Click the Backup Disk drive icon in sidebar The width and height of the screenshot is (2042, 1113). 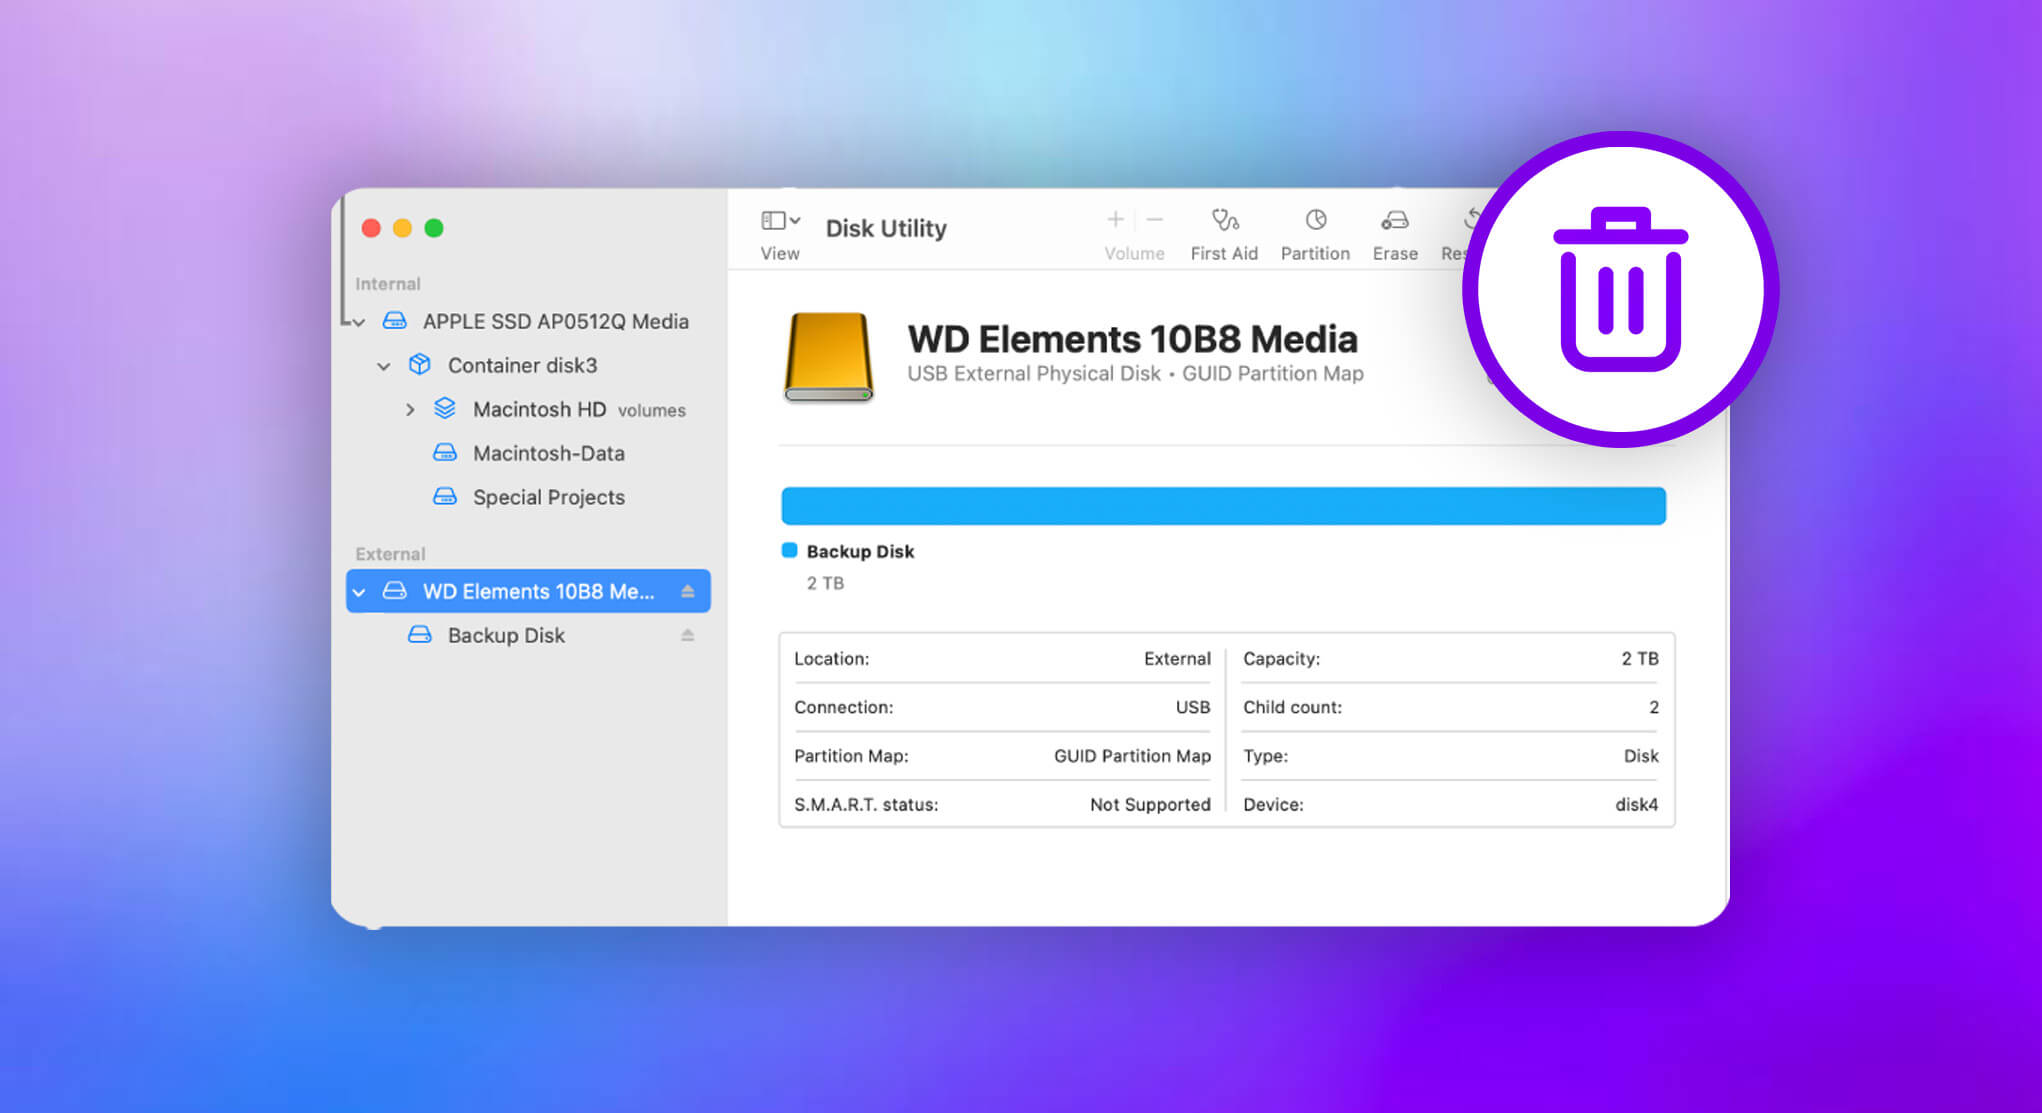(x=420, y=634)
